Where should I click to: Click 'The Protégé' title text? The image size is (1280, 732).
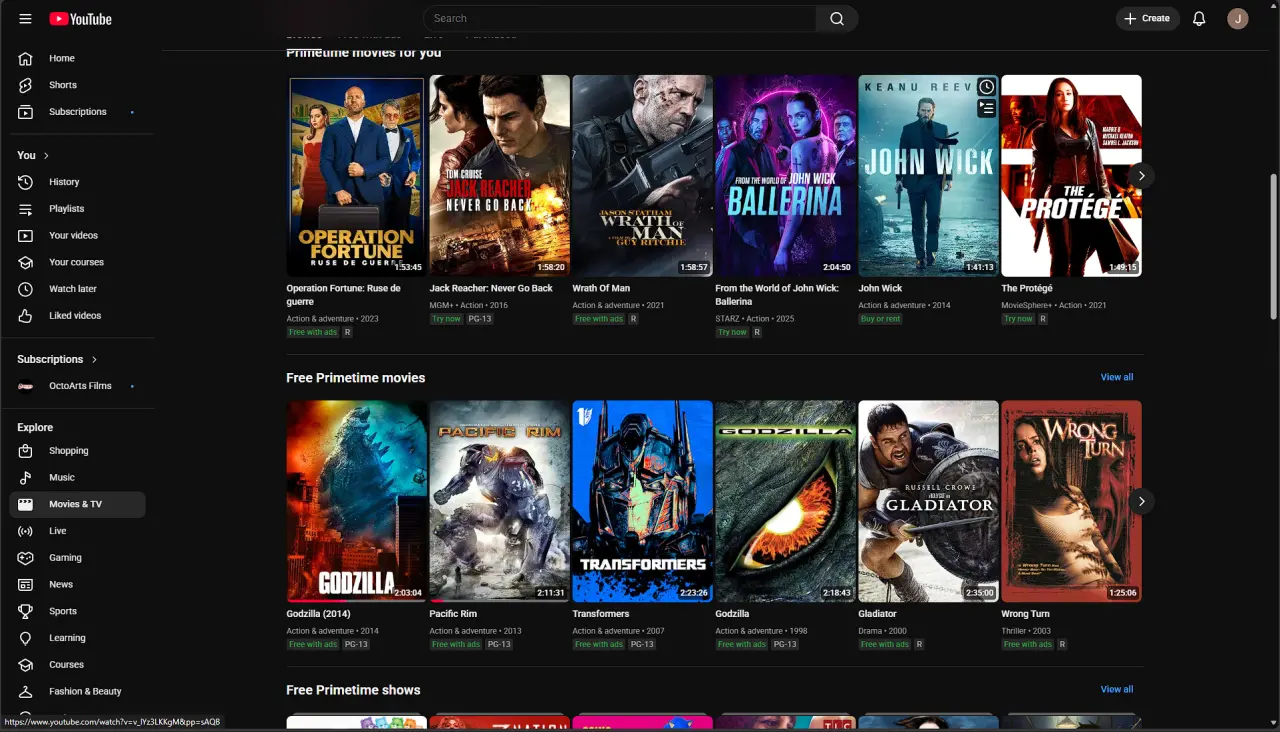point(1027,288)
